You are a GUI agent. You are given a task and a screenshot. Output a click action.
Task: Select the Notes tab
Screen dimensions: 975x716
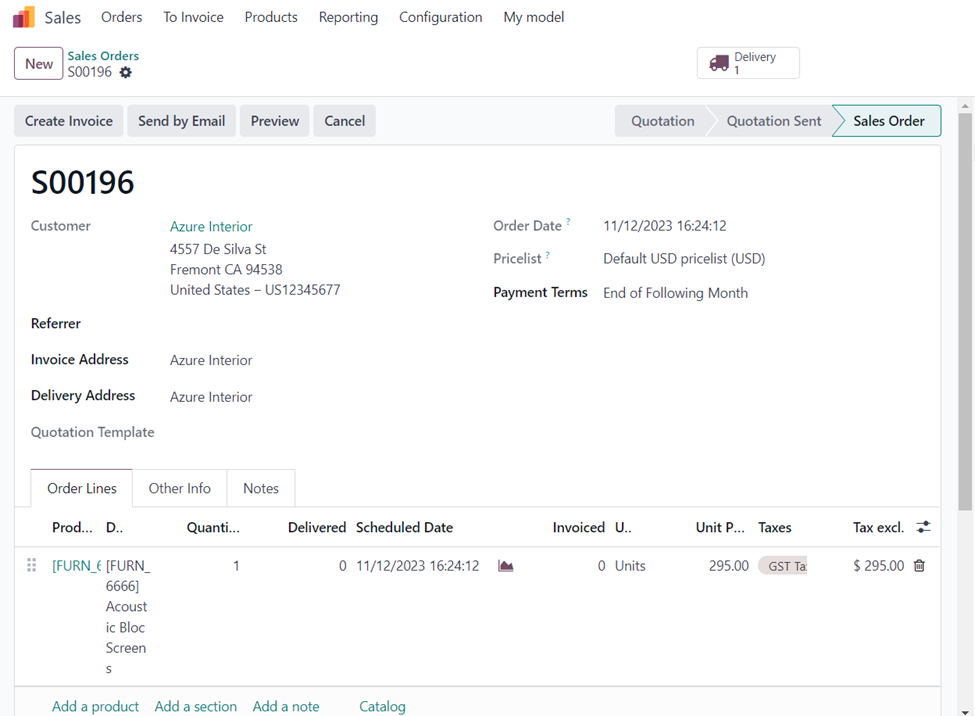261,488
